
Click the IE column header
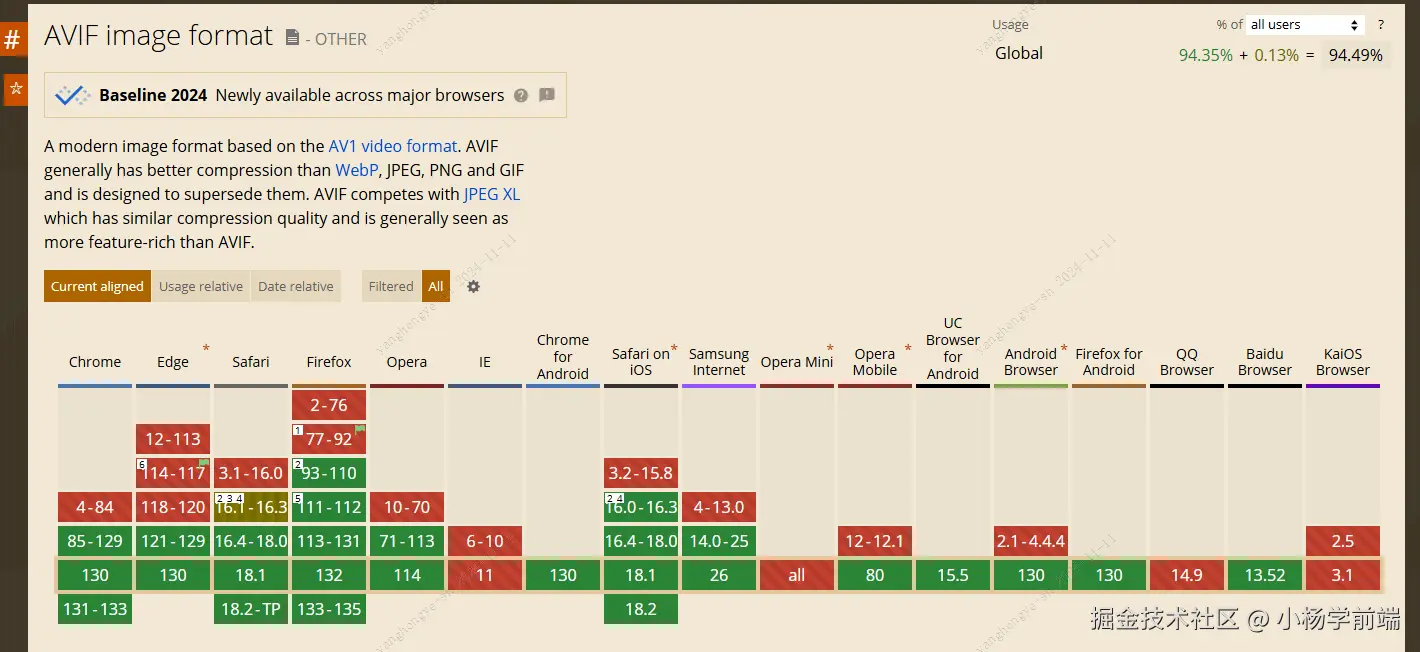click(x=485, y=362)
